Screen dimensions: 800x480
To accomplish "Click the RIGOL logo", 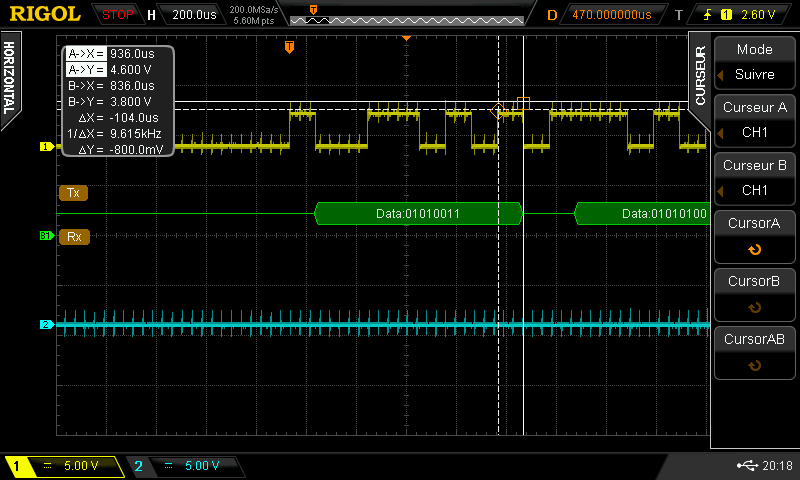I will pos(45,14).
